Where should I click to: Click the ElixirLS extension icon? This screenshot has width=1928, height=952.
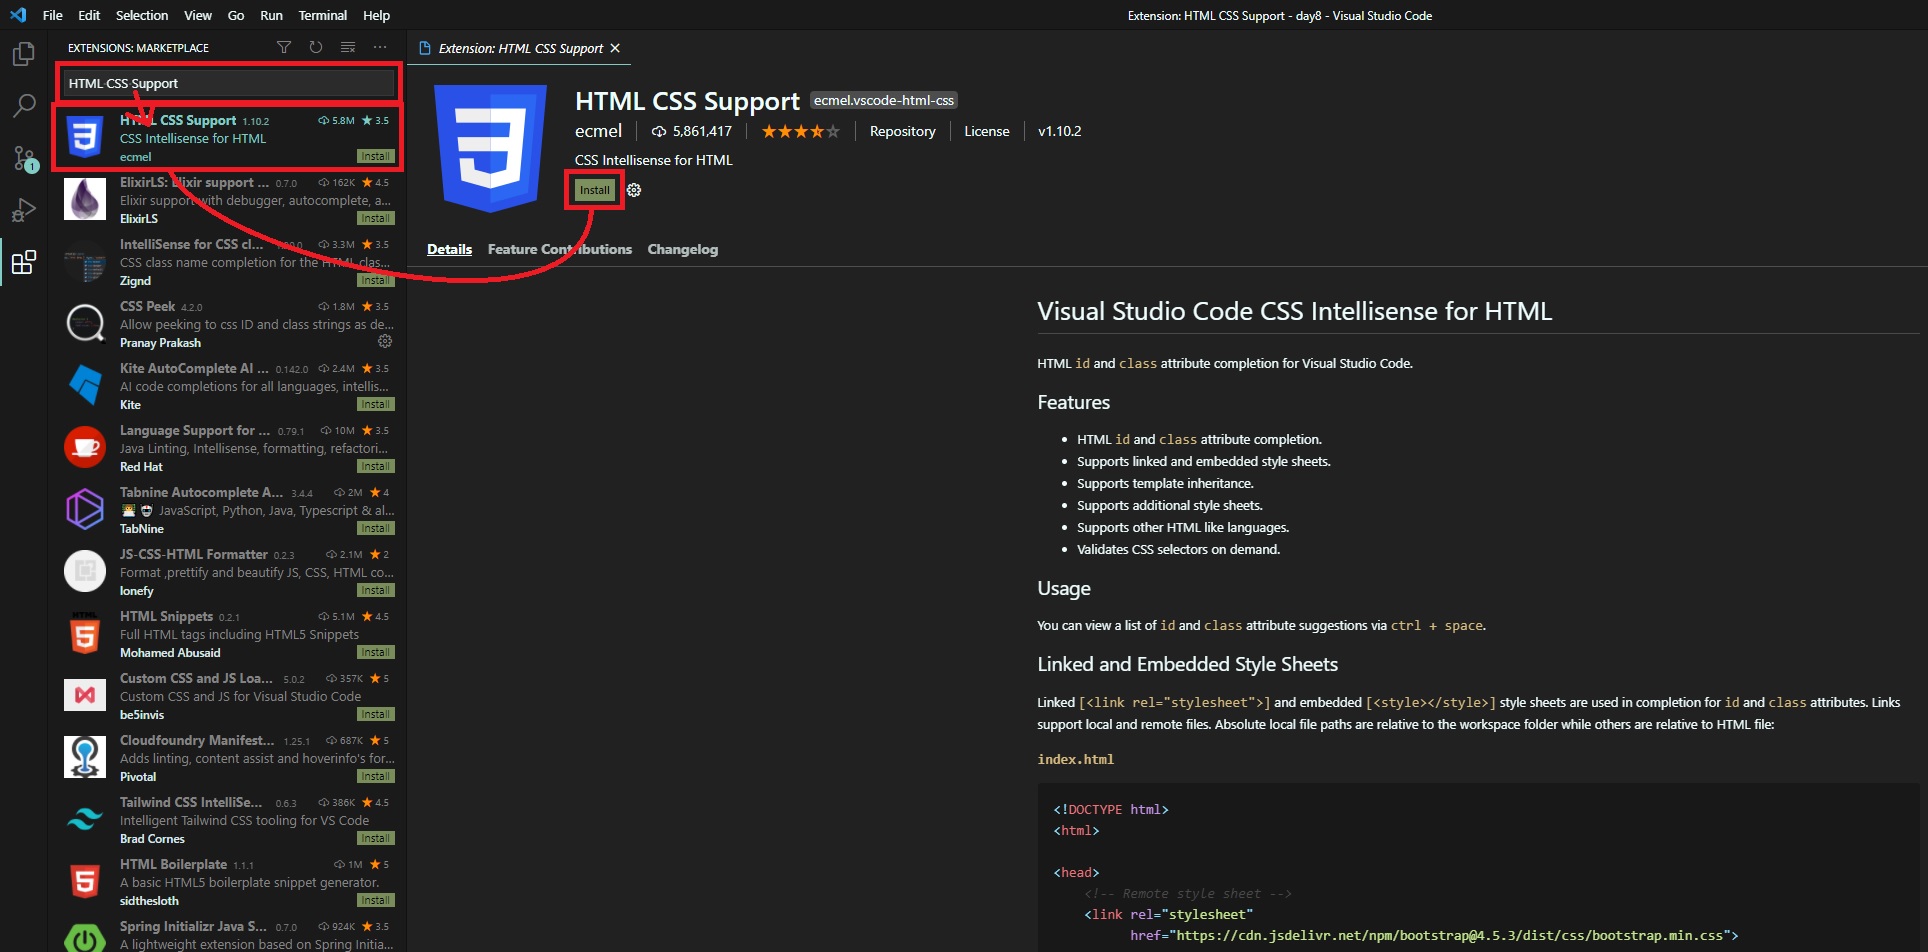(85, 200)
